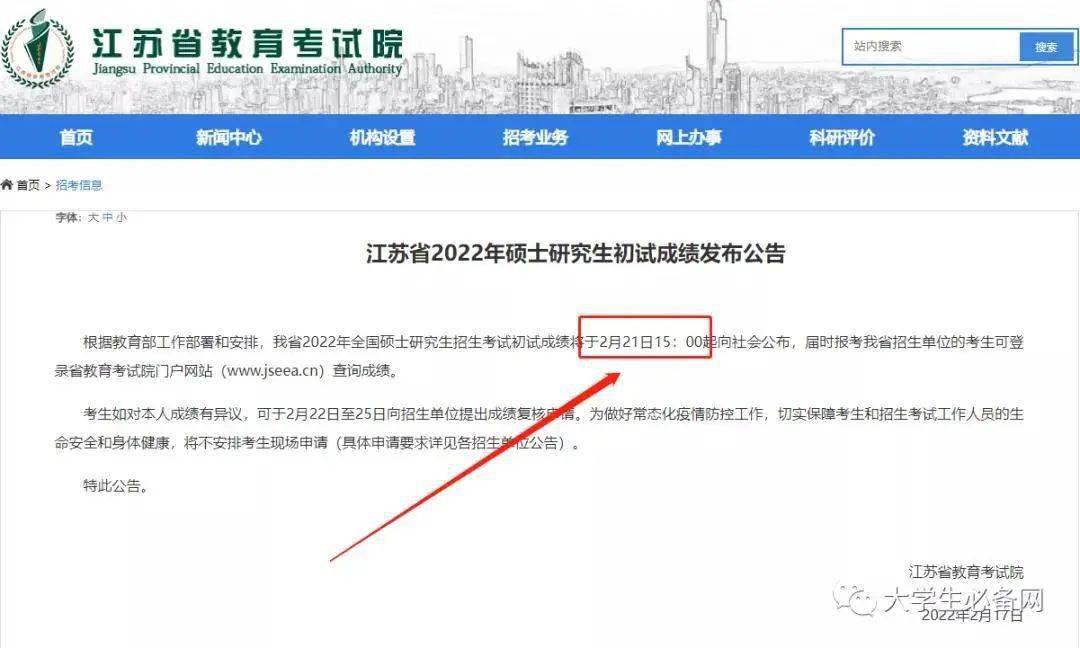Viewport: 1080px width, 648px height.
Task: Click the highlighted 2月21日15:00 date text
Action: (650, 342)
